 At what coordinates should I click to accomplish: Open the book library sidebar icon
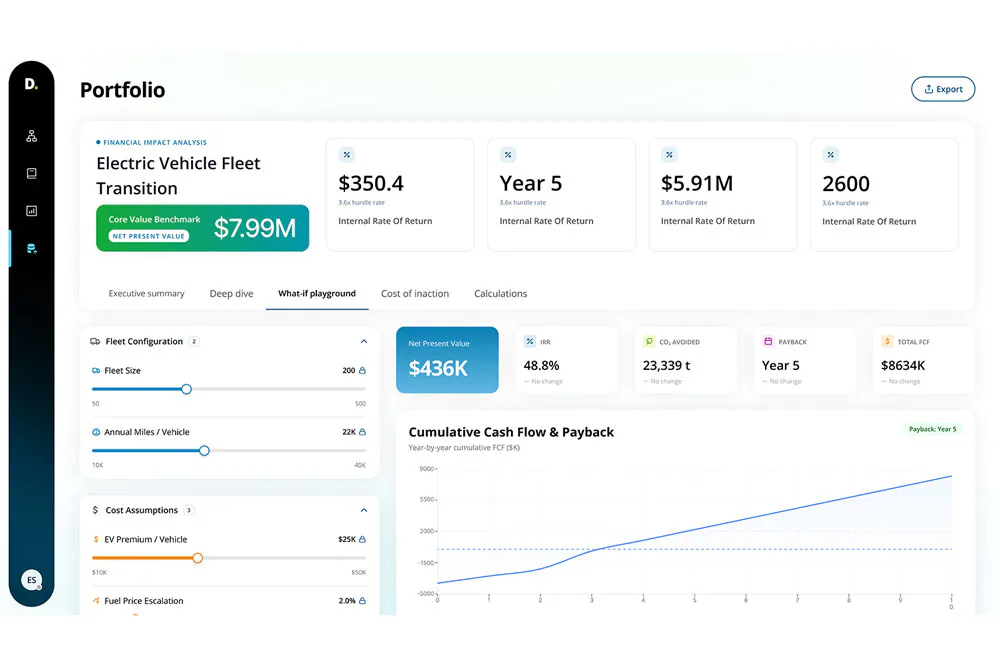[31, 173]
